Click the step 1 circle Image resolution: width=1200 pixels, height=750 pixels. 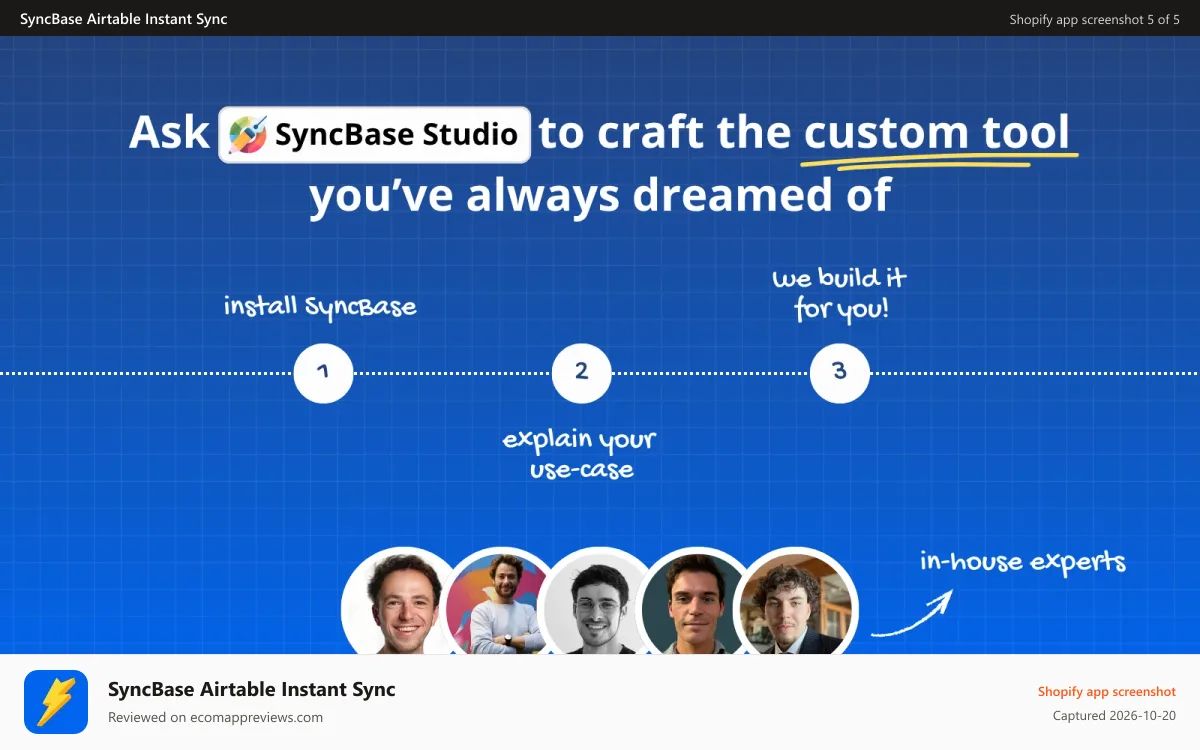coord(323,373)
